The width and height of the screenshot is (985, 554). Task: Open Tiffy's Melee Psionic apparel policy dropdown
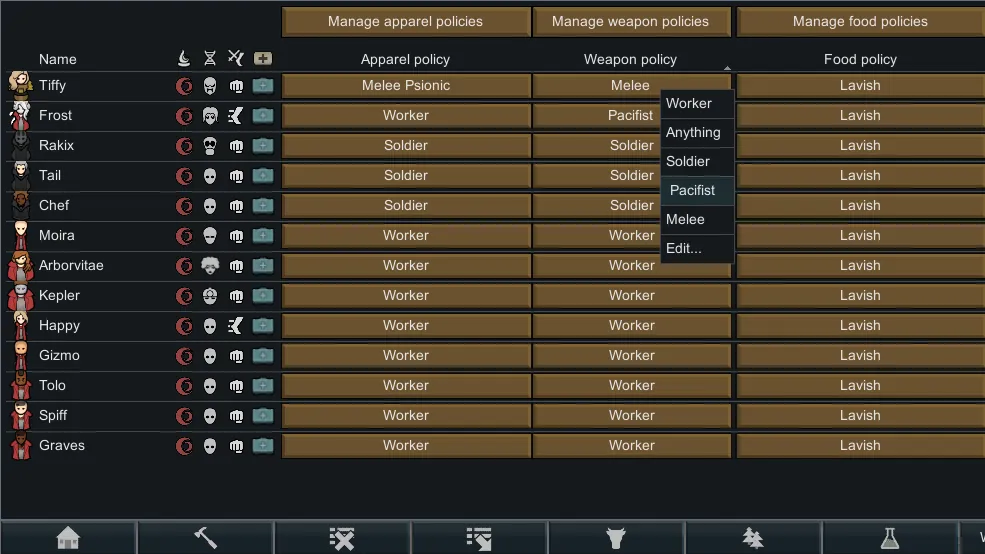point(406,86)
